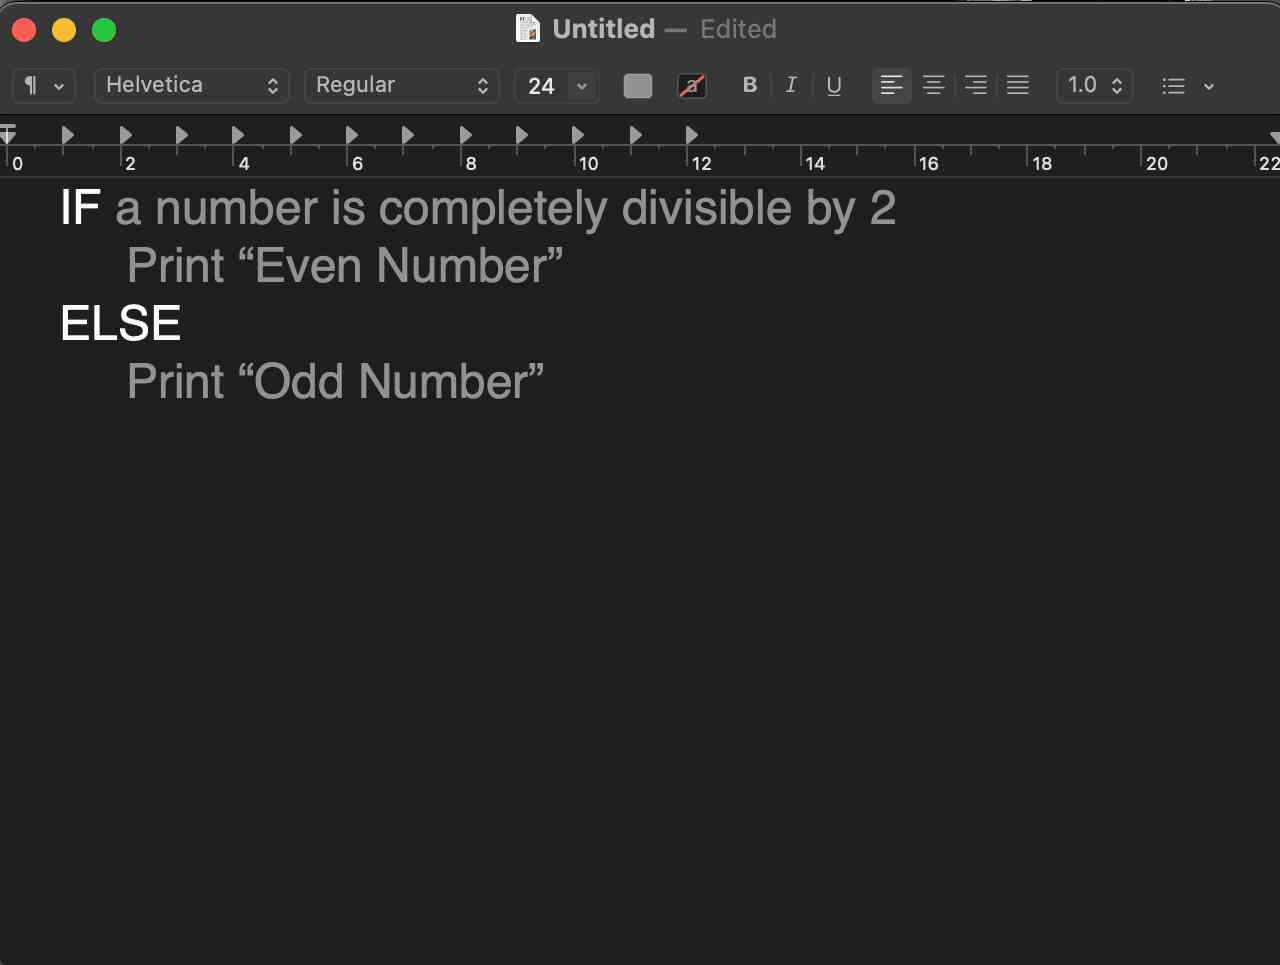
Task: Enable right text alignment
Action: coord(975,85)
